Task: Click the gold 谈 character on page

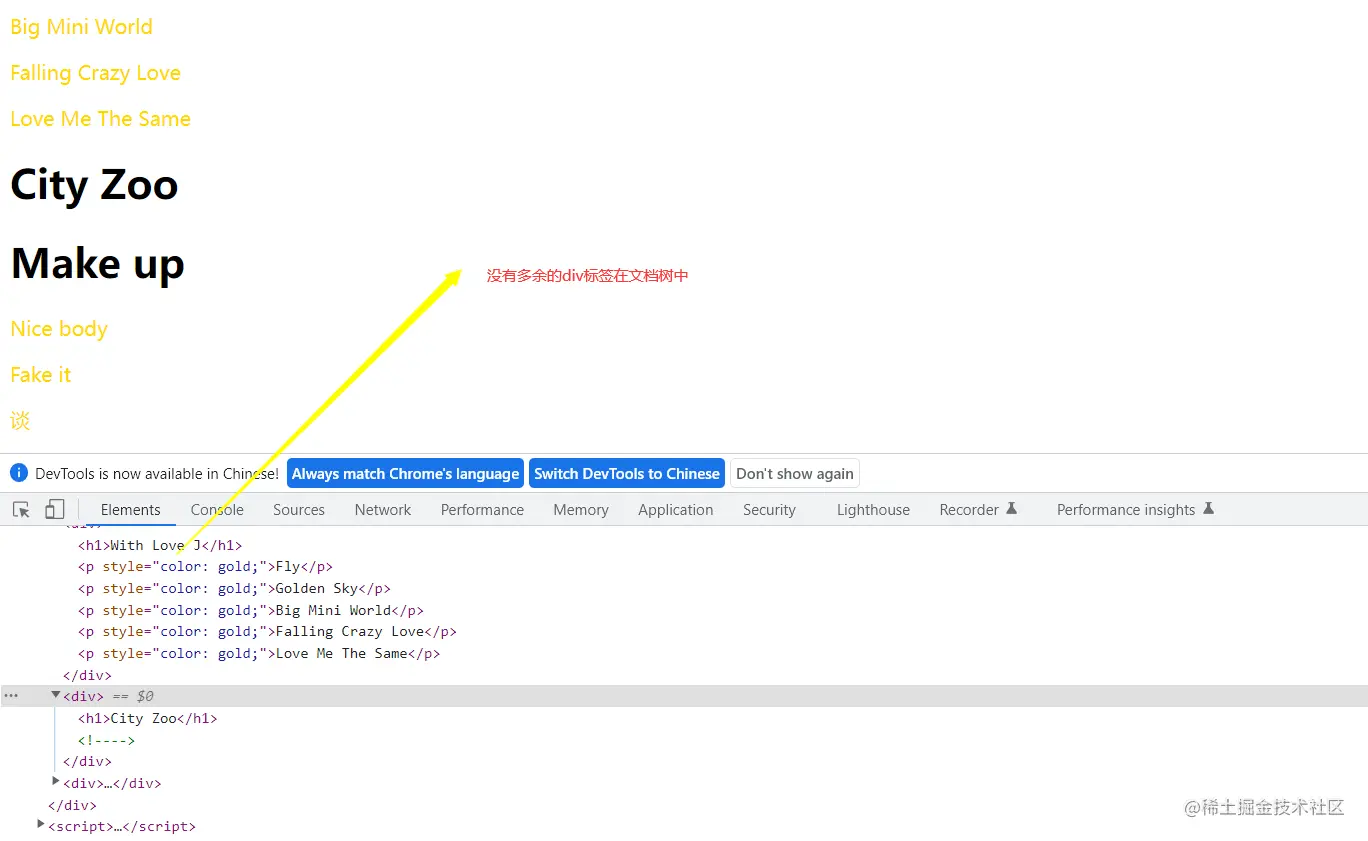Action: click(20, 421)
